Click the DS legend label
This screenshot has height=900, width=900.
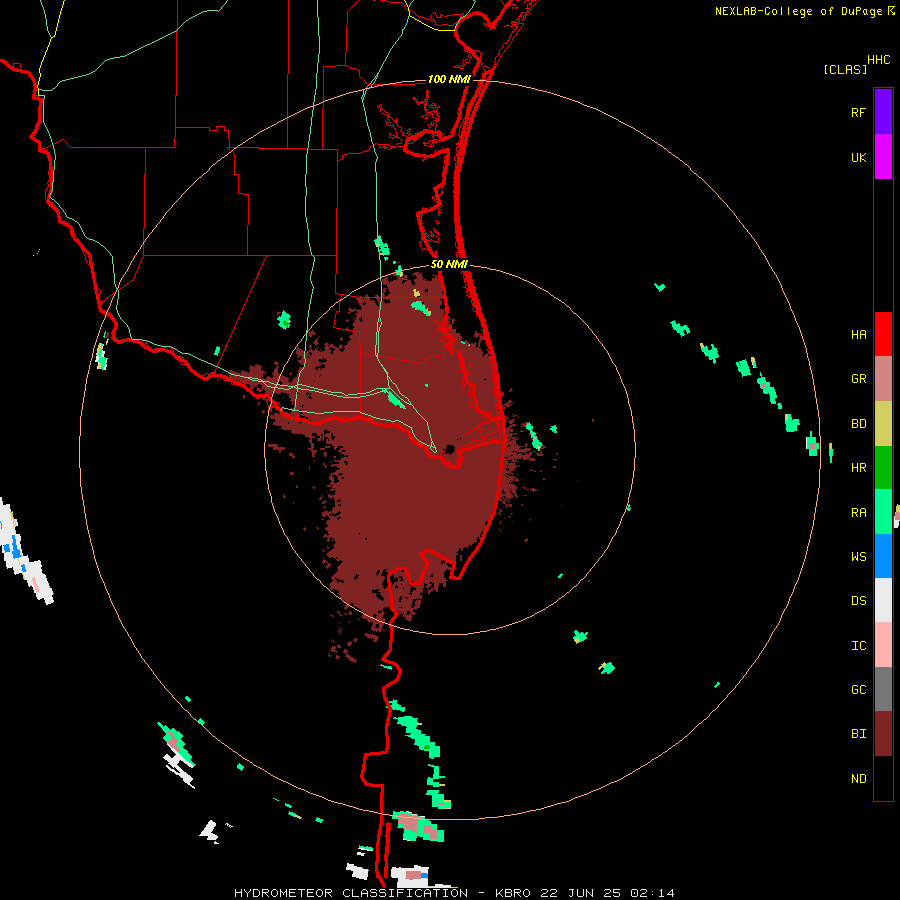[x=858, y=601]
